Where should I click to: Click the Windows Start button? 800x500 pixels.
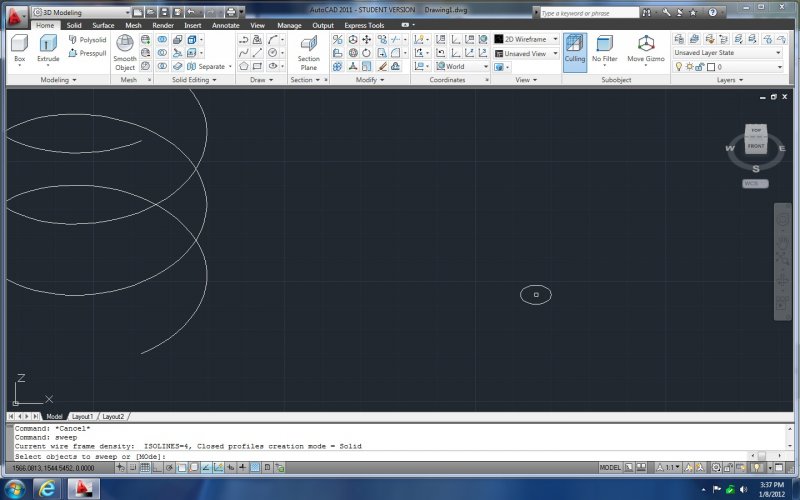14,489
